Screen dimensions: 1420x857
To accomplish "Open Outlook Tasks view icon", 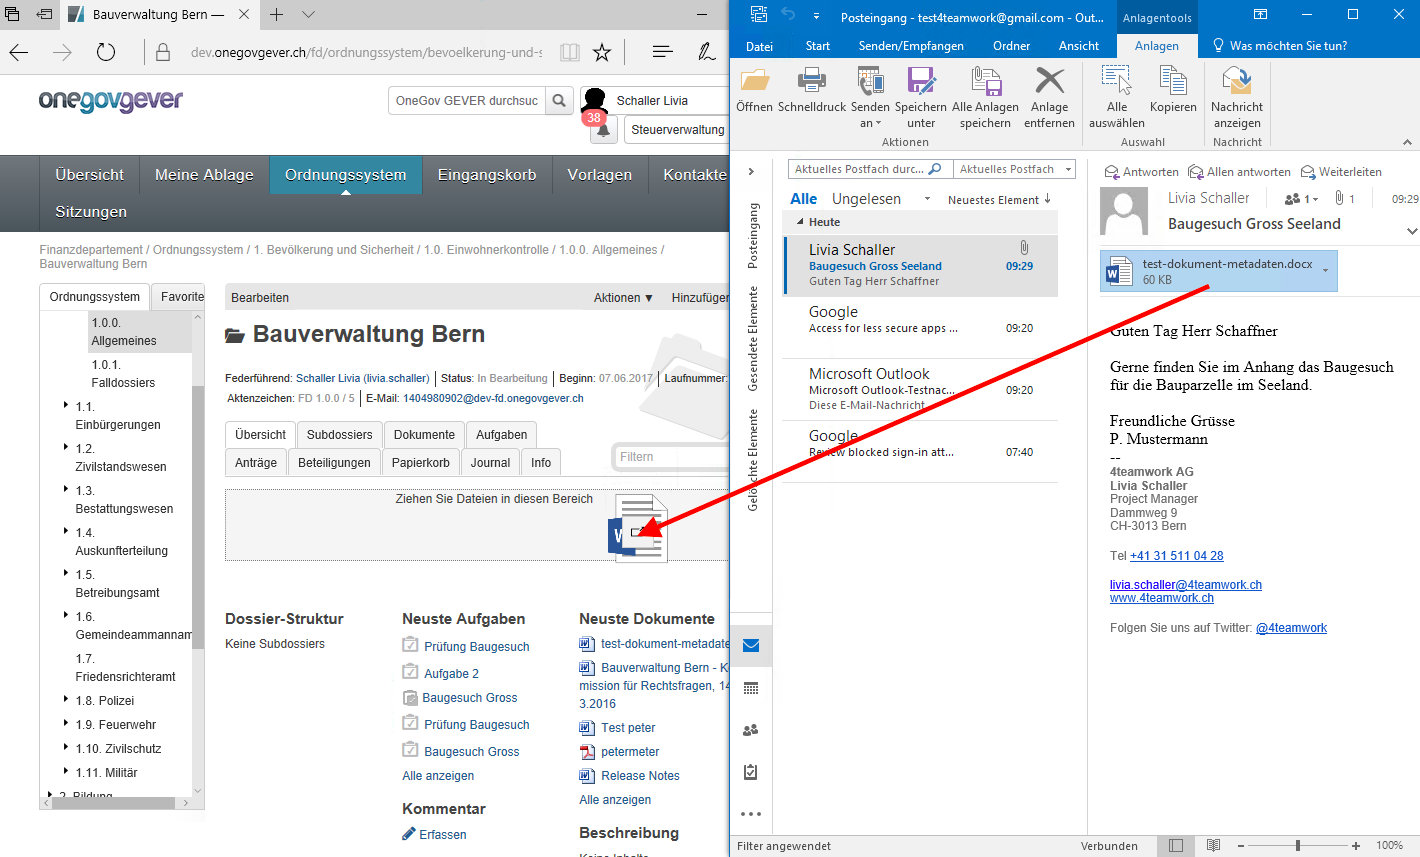I will (751, 772).
